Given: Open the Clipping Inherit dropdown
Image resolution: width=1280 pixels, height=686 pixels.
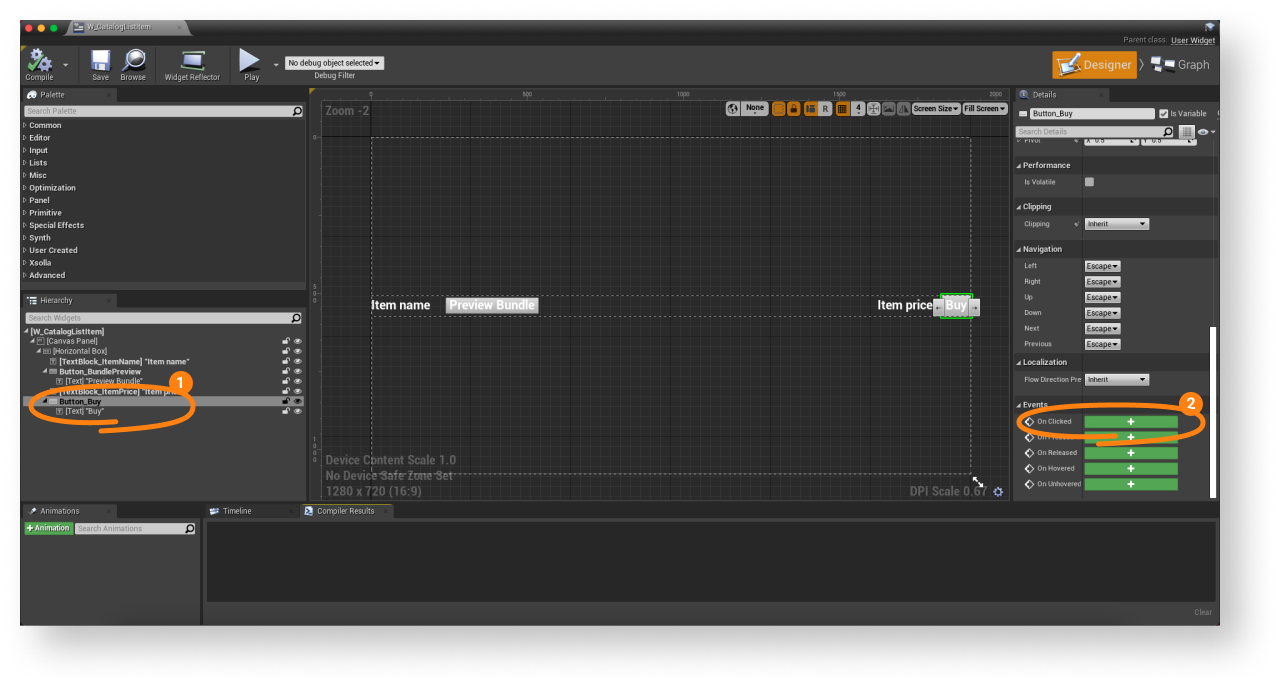Looking at the screenshot, I should pos(1116,224).
